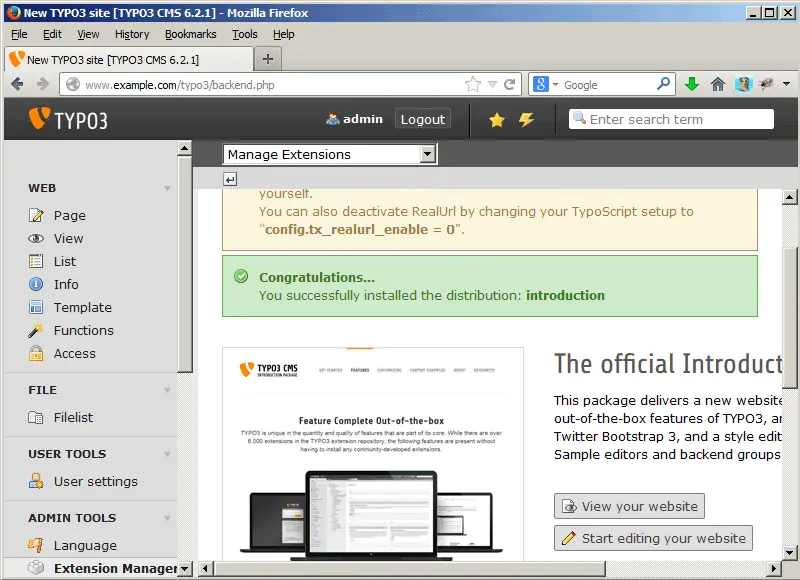
Task: Open the History menu
Action: point(132,34)
